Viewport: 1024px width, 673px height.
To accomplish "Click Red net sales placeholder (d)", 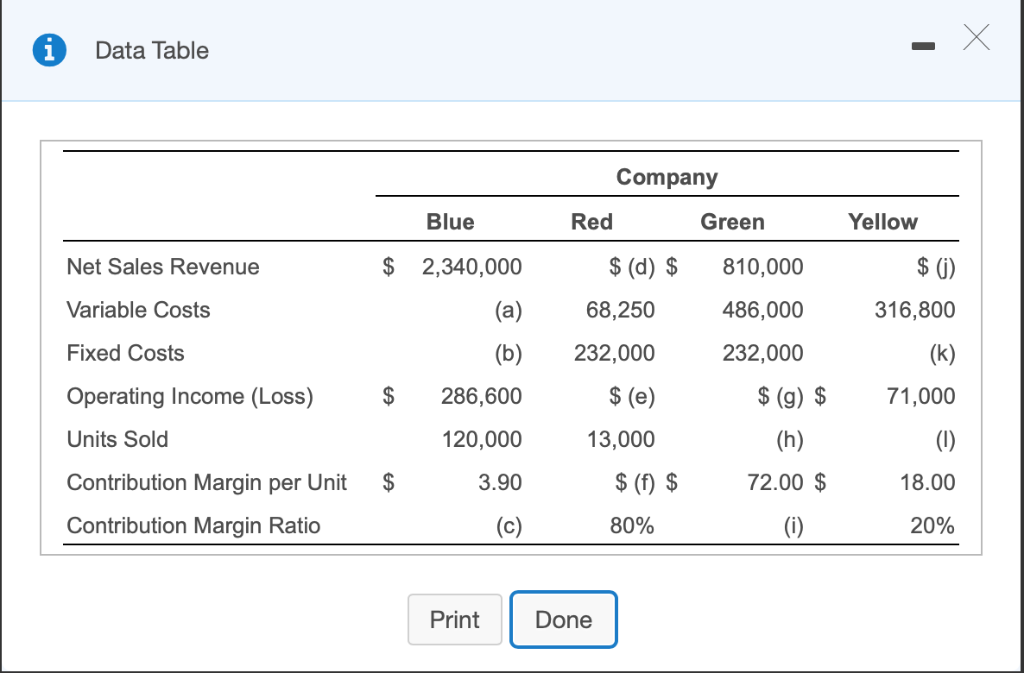I will pos(632,266).
